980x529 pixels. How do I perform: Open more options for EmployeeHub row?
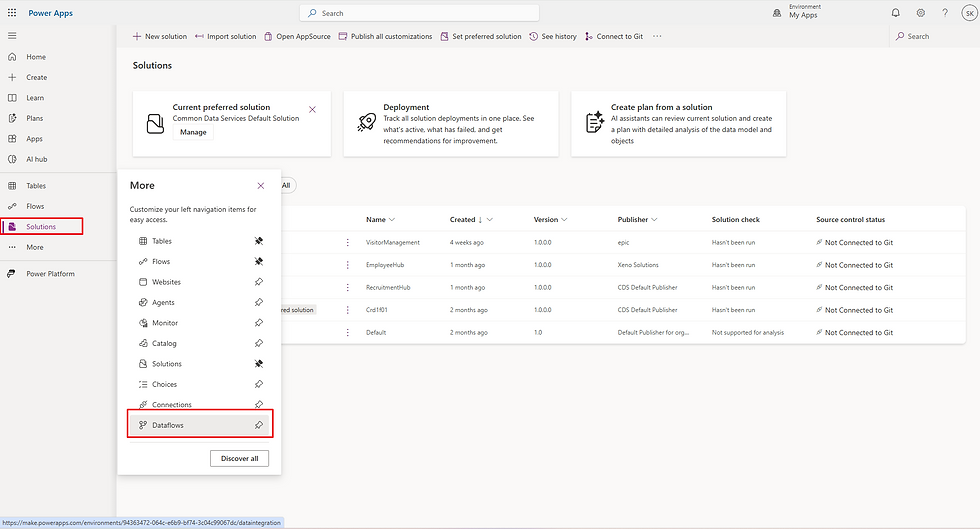click(348, 265)
